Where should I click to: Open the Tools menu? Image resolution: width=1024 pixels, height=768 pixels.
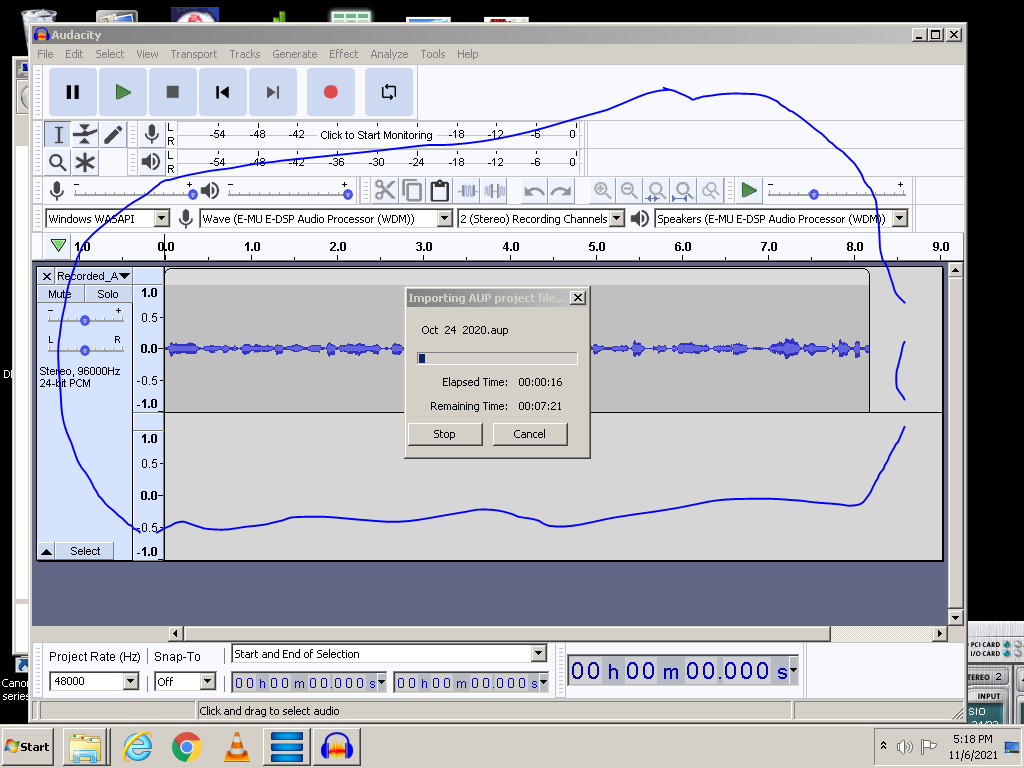point(432,54)
